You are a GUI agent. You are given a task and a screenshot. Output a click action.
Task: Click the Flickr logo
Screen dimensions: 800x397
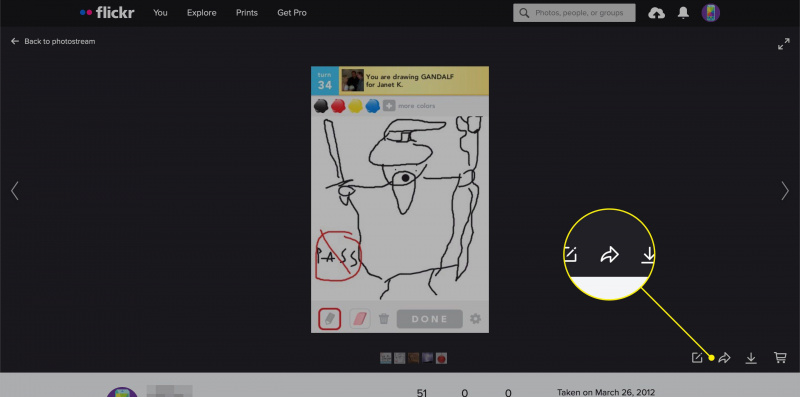pyautogui.click(x=107, y=13)
